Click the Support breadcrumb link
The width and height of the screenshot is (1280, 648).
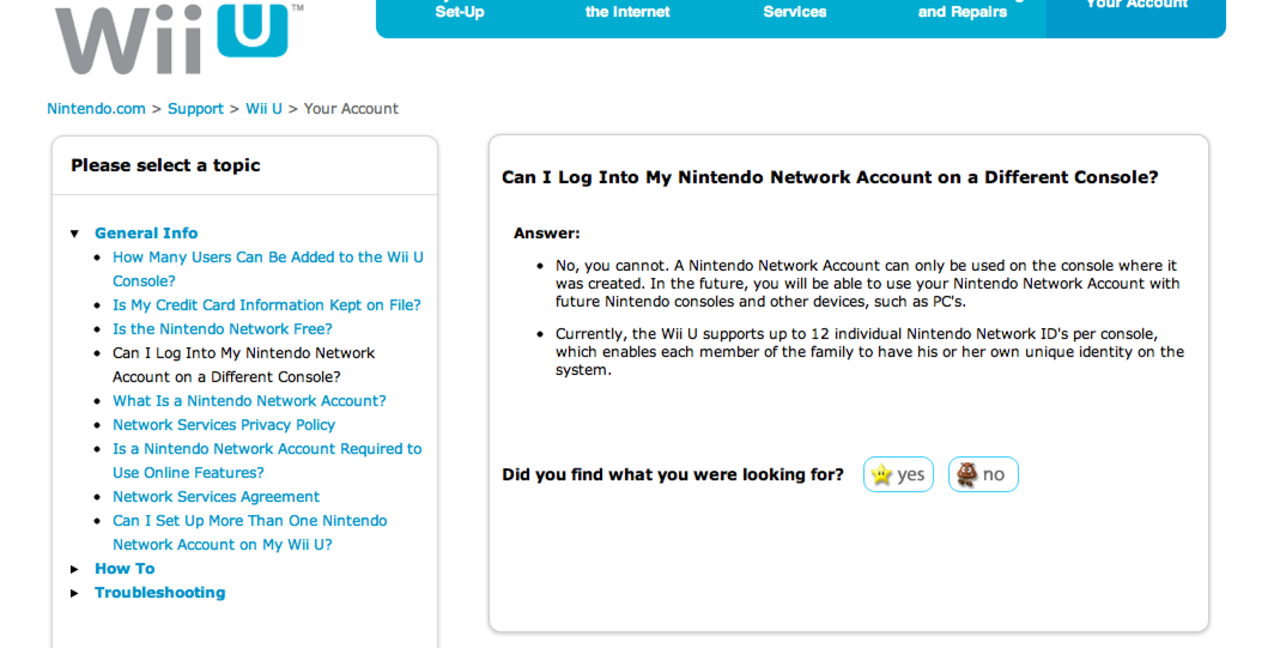point(195,109)
